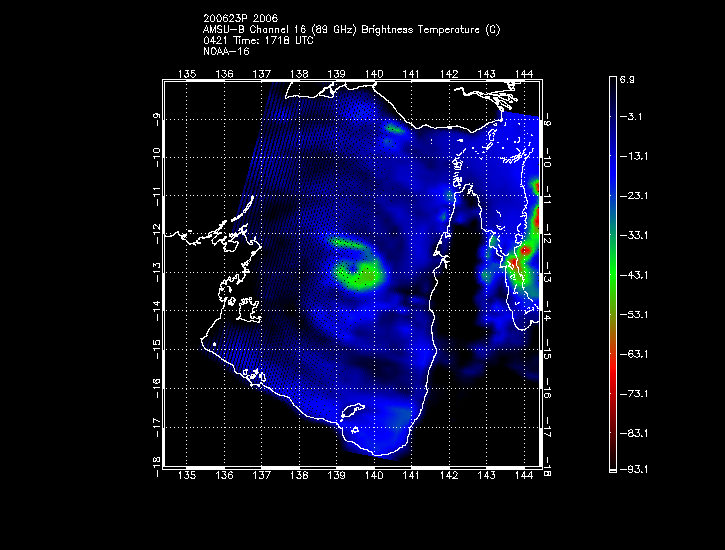Click the red hot spot near the right map edge

[x=515, y=261]
